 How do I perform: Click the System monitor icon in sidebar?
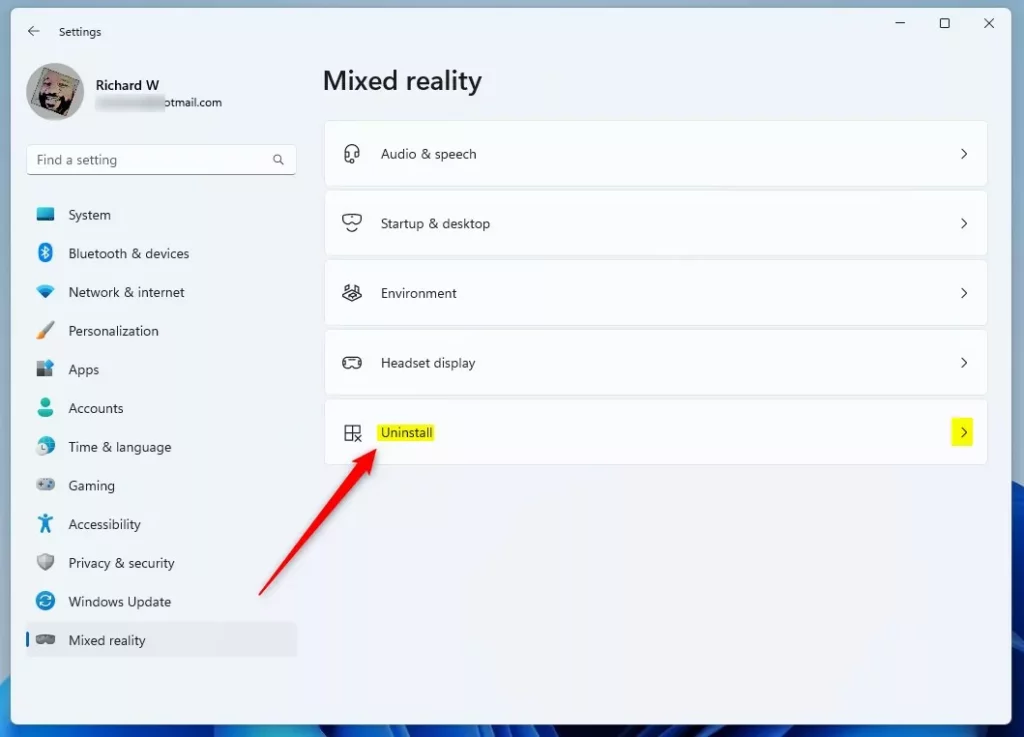point(45,214)
